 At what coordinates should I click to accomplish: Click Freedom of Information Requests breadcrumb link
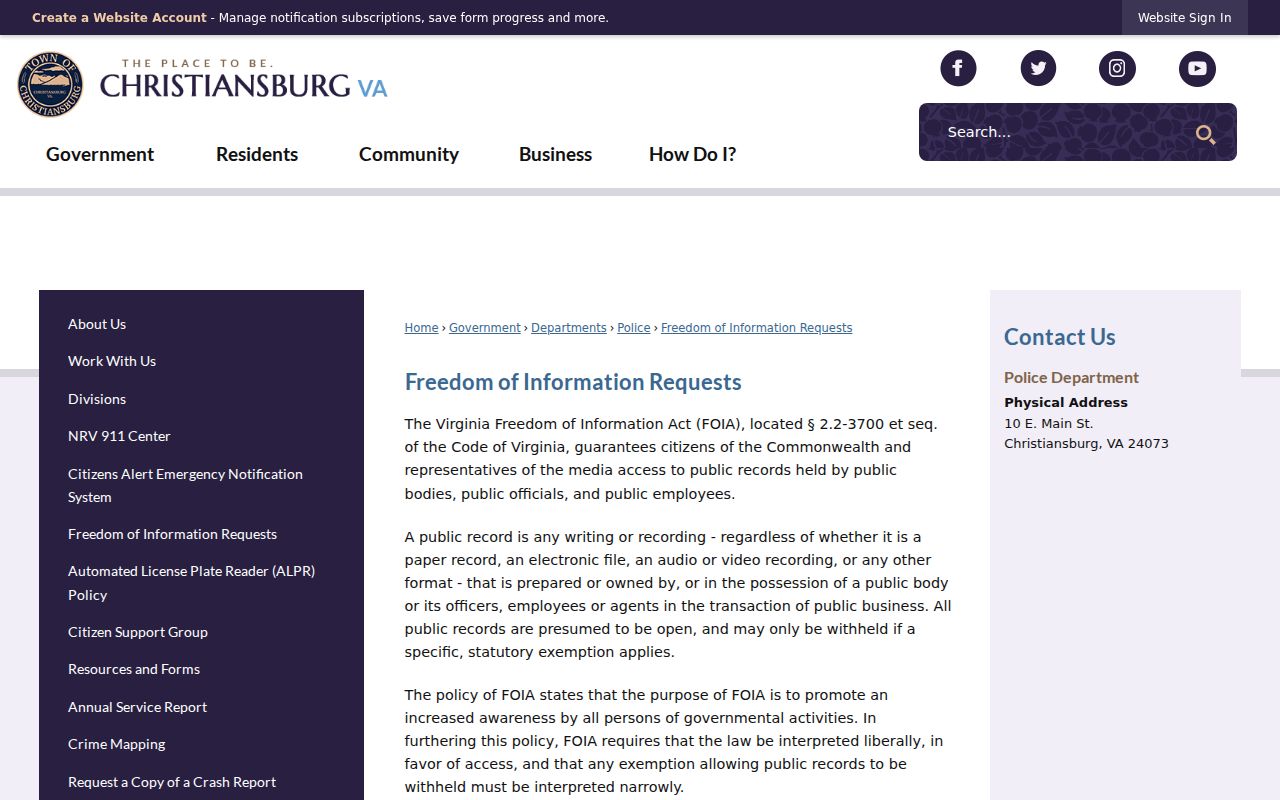point(757,328)
